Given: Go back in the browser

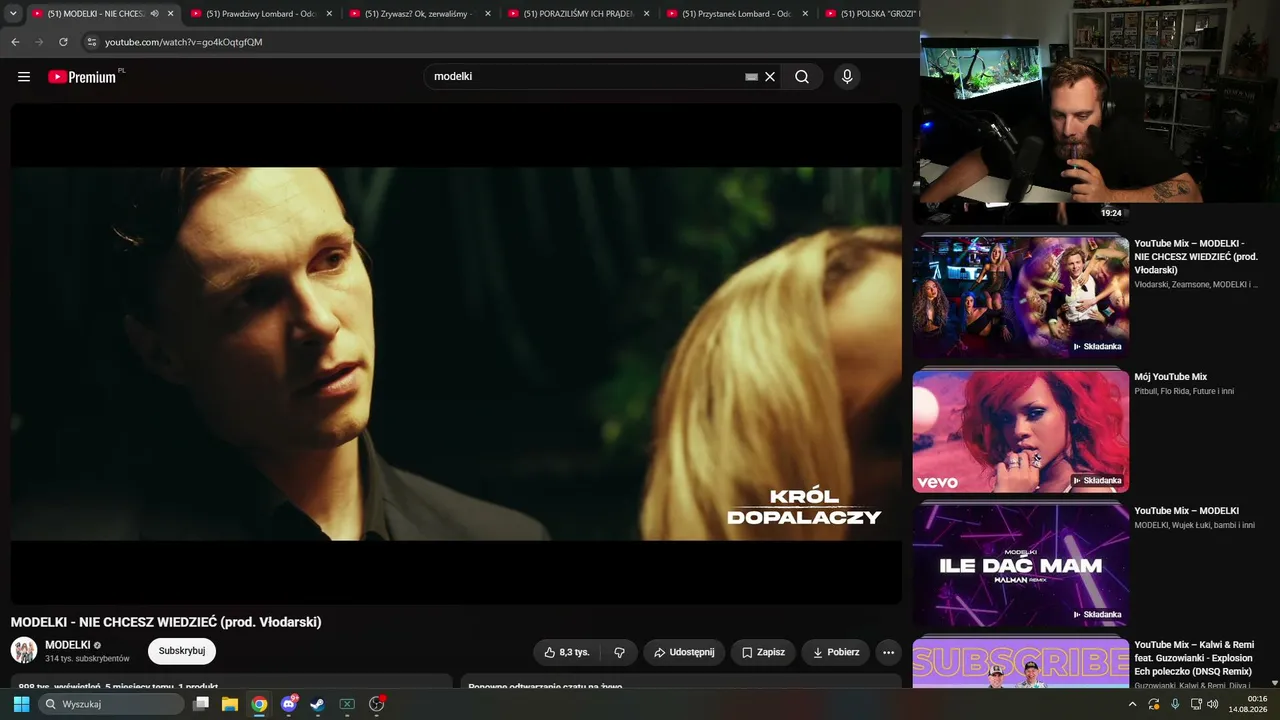Looking at the screenshot, I should click(x=15, y=42).
